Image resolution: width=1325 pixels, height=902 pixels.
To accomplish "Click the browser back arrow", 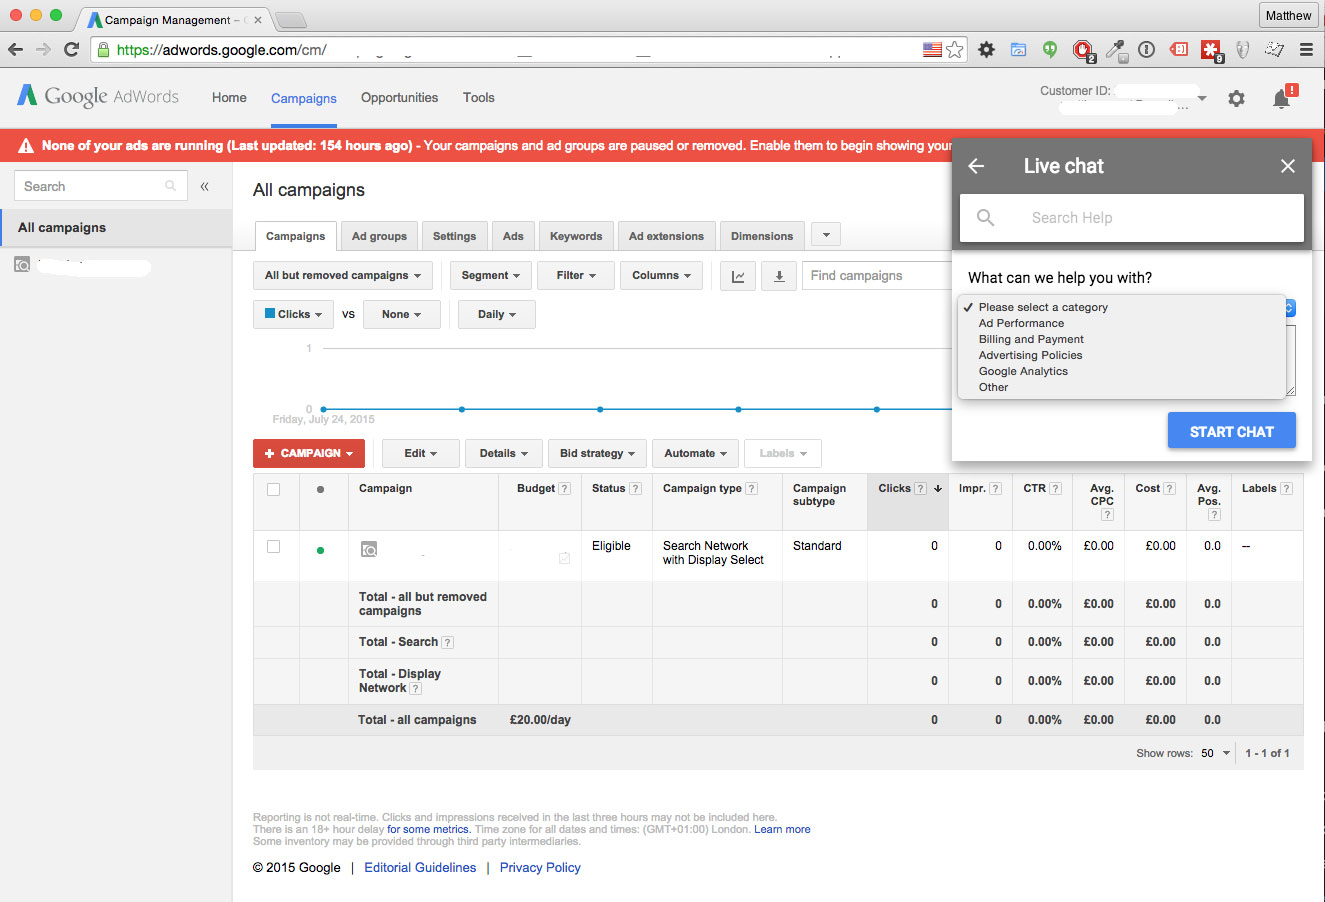I will coord(15,49).
